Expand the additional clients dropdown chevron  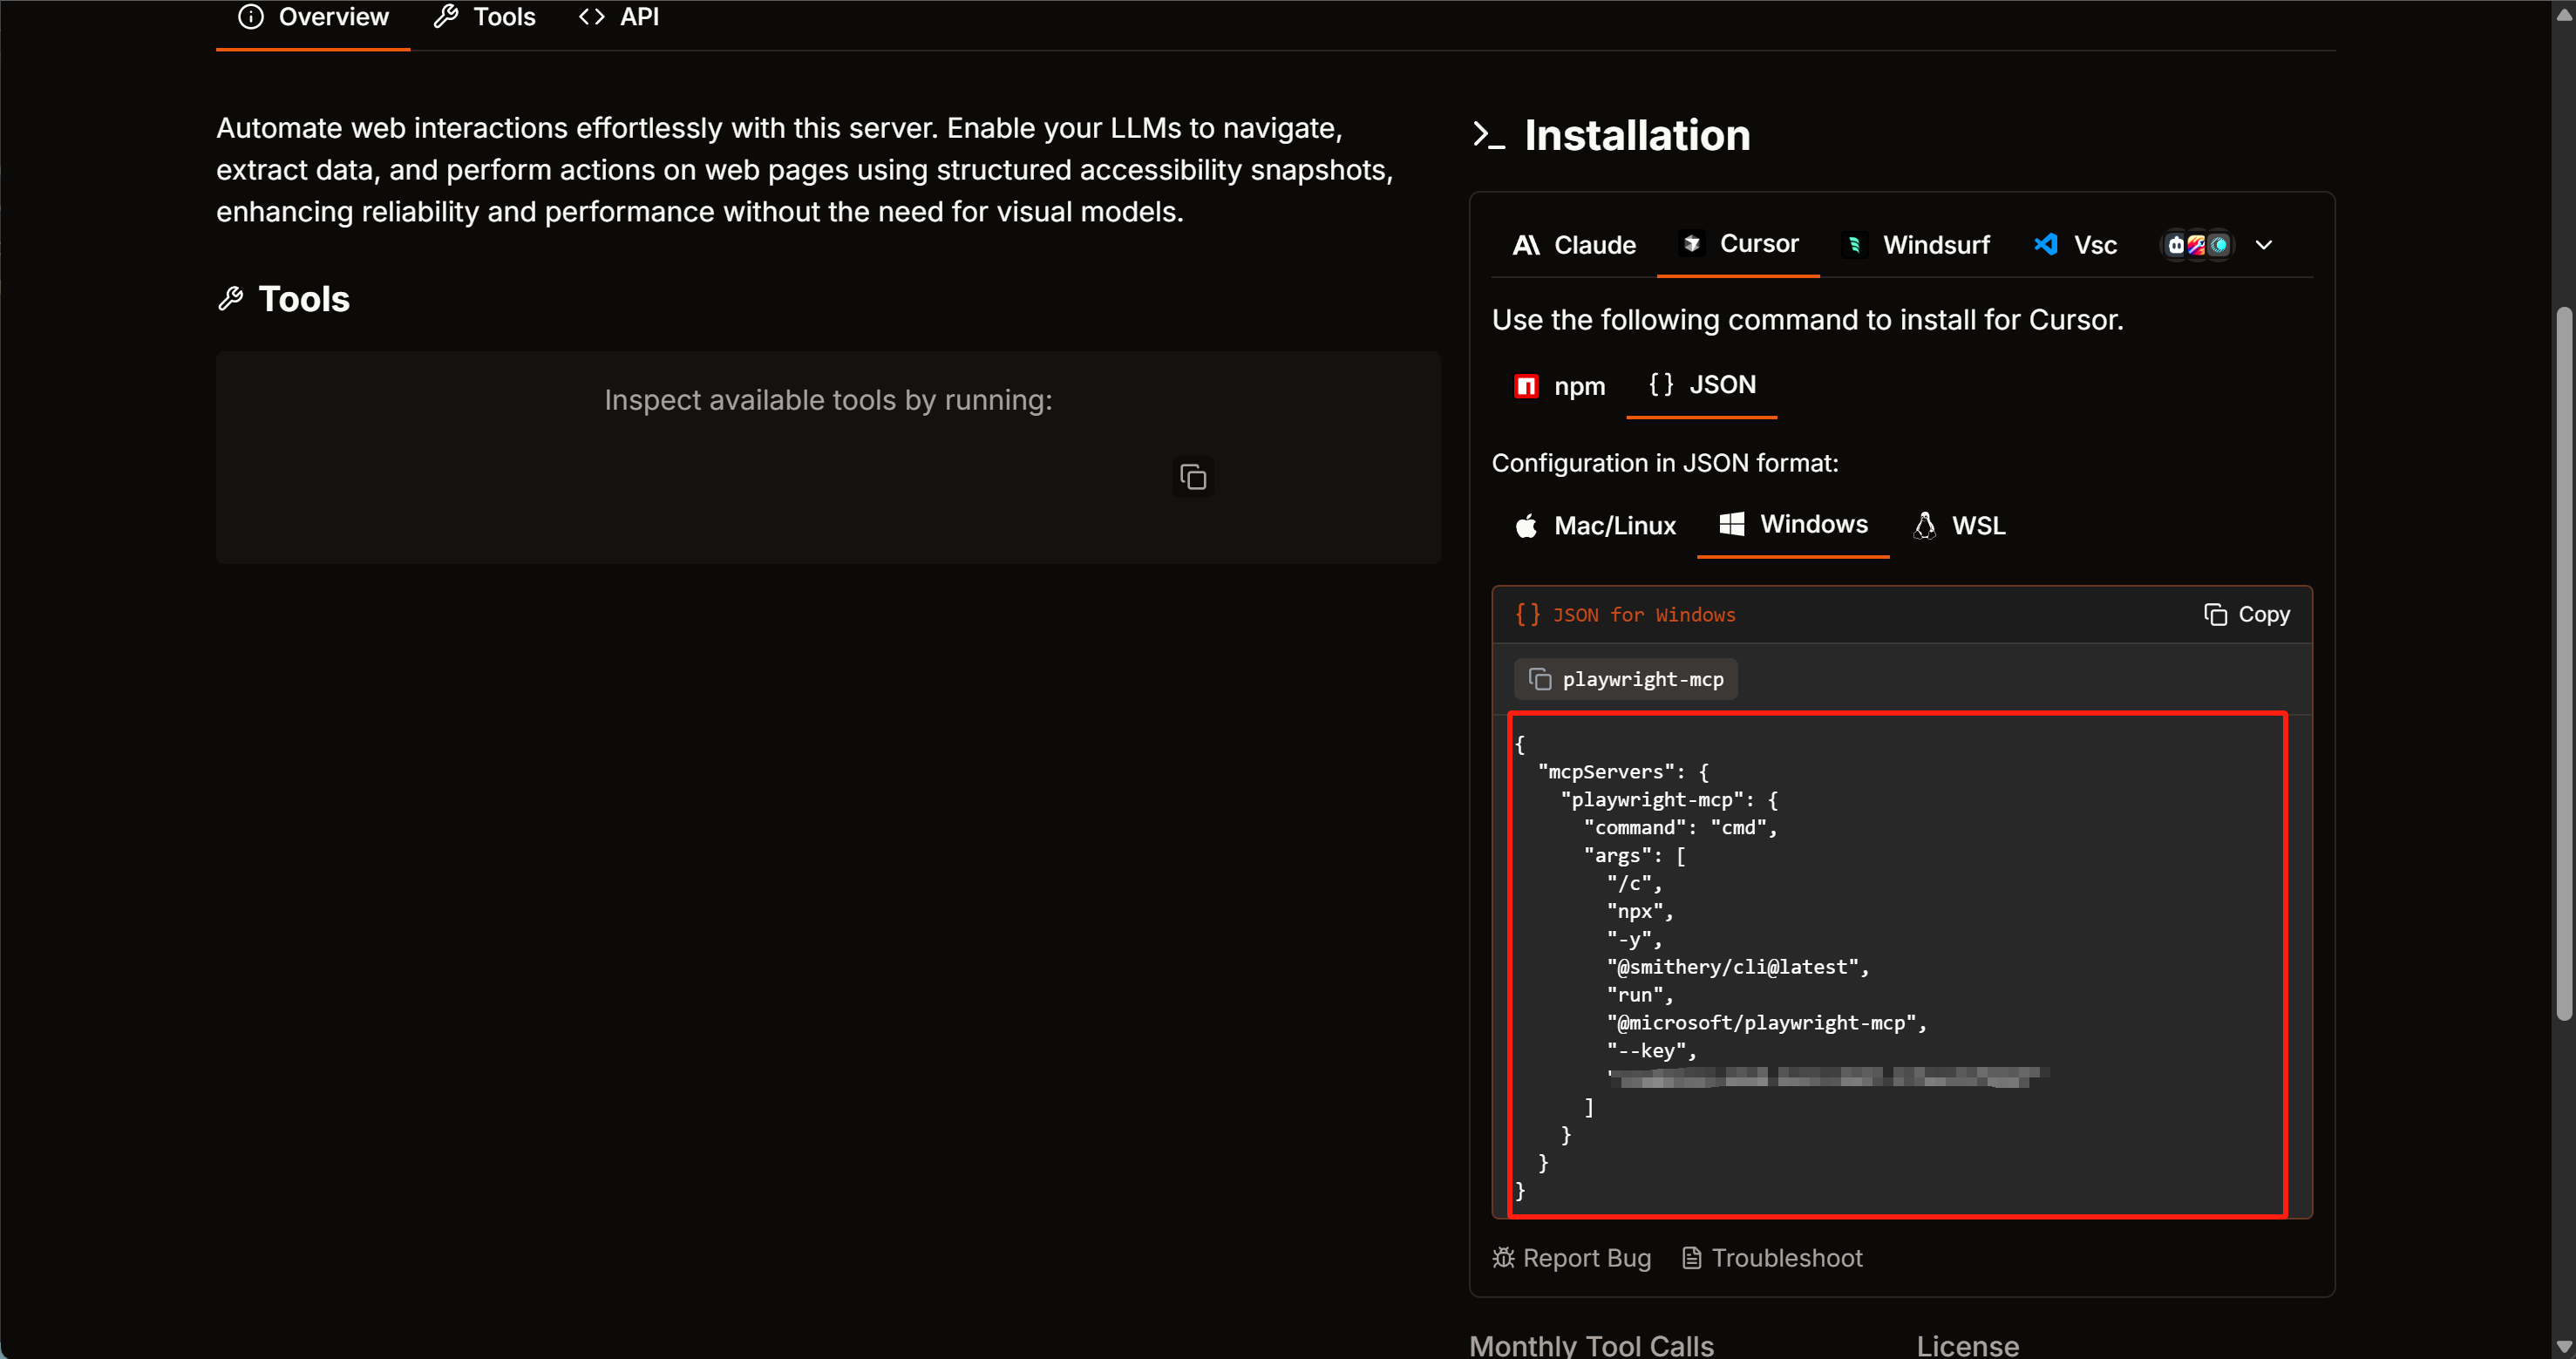pos(2264,245)
